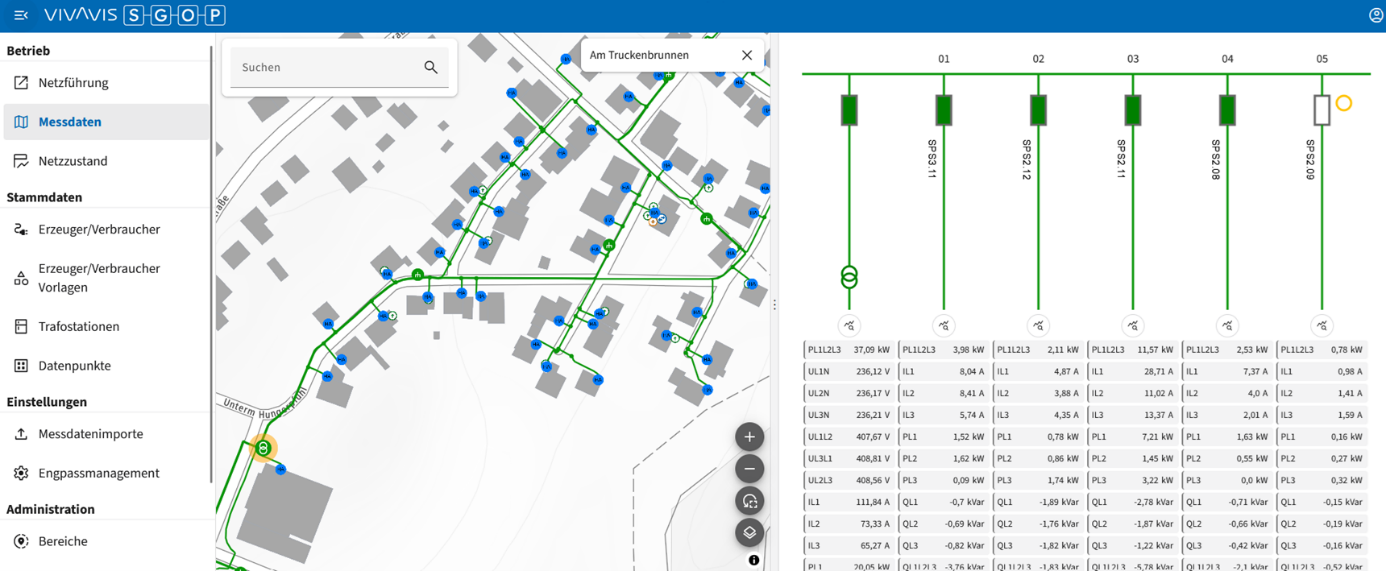The width and height of the screenshot is (1386, 571).
Task: Zoom in on the map
Action: point(750,437)
